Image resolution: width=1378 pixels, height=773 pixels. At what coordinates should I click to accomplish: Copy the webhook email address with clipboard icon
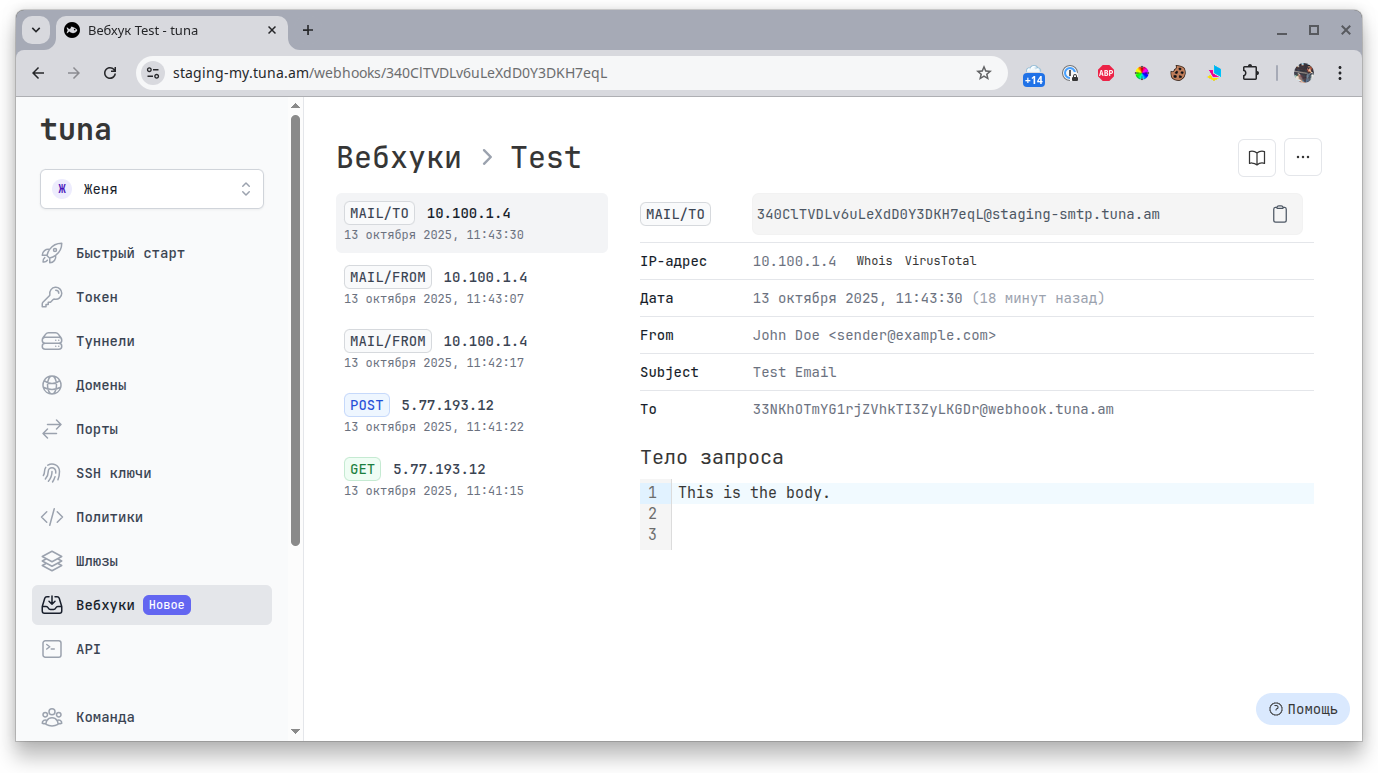tap(1279, 214)
